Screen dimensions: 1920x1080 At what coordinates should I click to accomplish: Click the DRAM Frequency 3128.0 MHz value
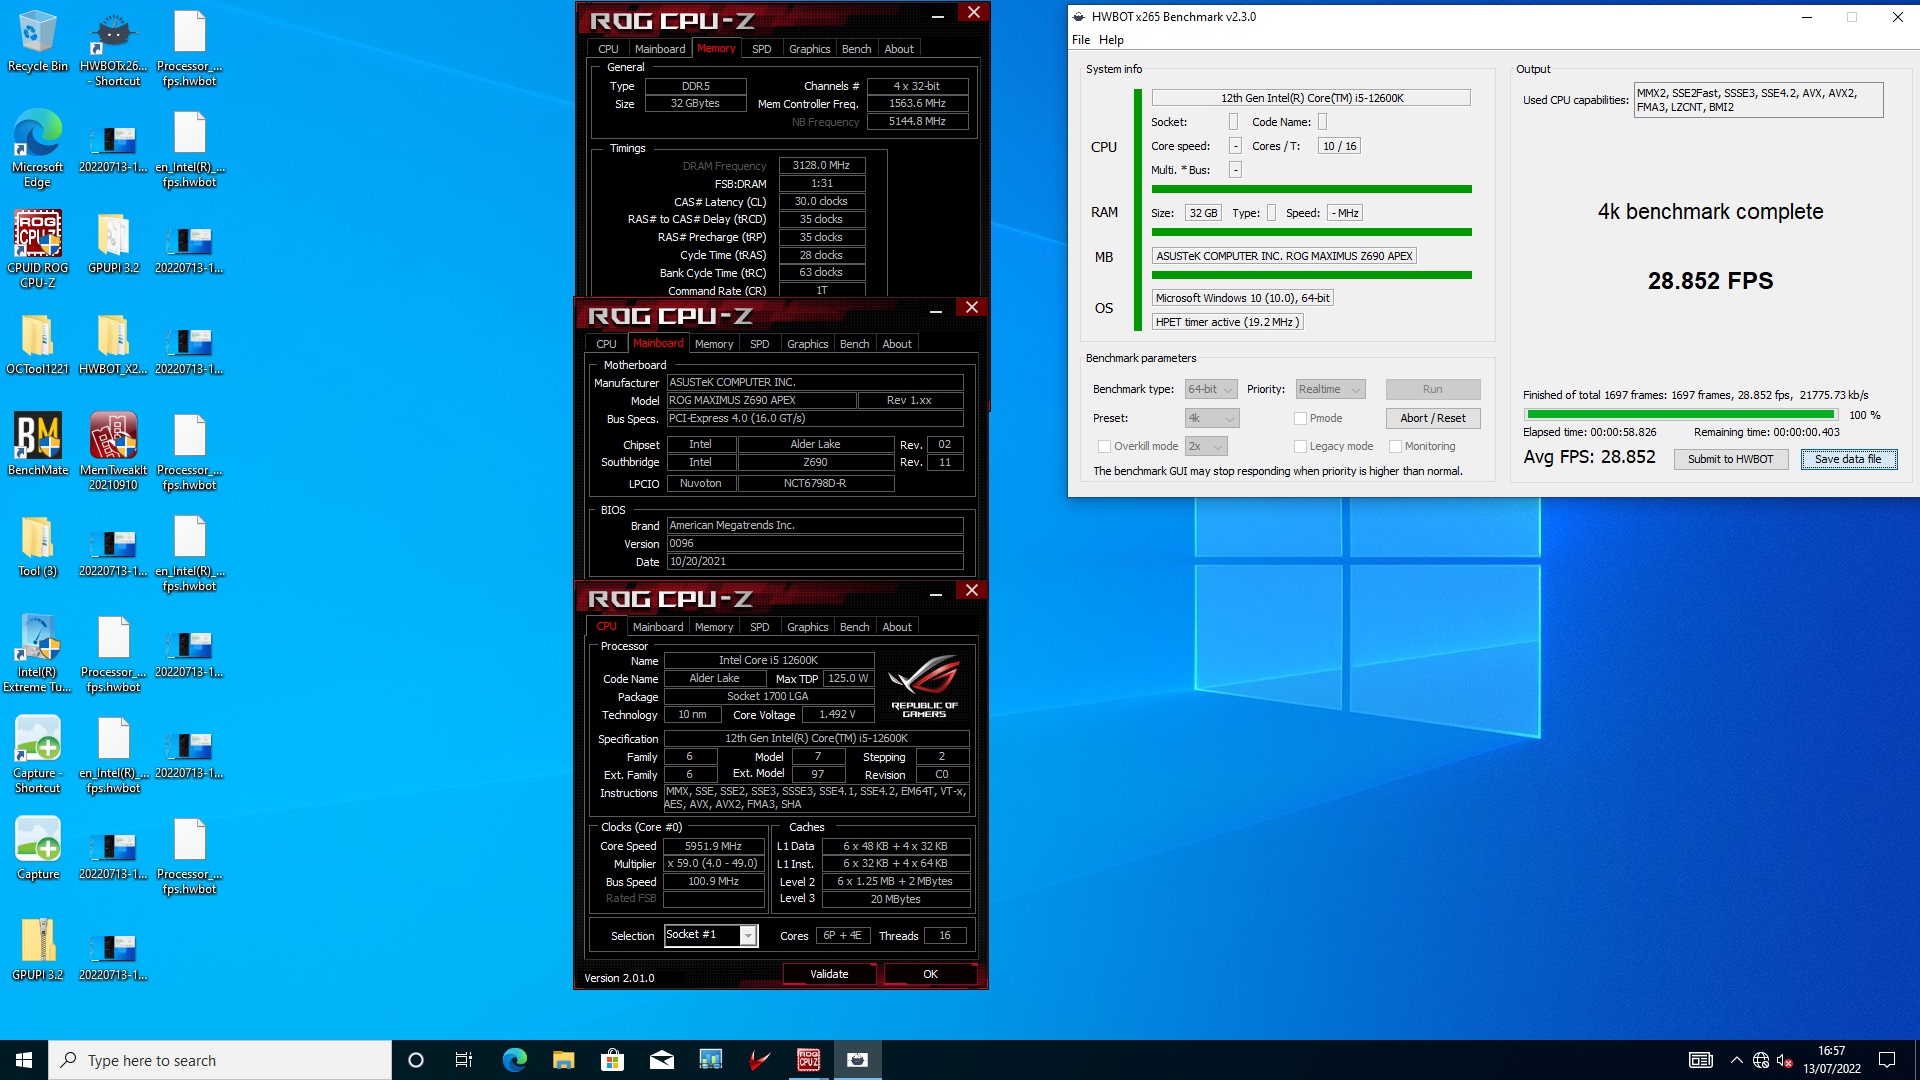(821, 165)
